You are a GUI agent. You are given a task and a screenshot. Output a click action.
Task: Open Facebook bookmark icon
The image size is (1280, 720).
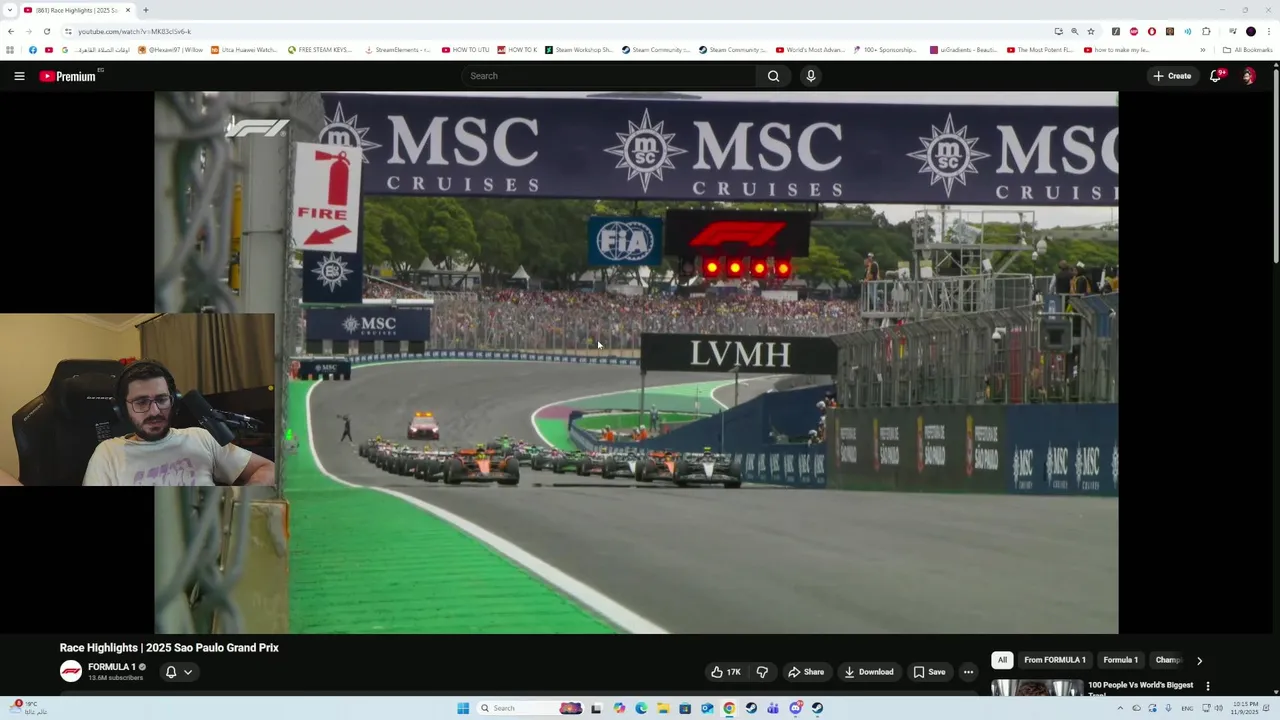click(x=33, y=50)
